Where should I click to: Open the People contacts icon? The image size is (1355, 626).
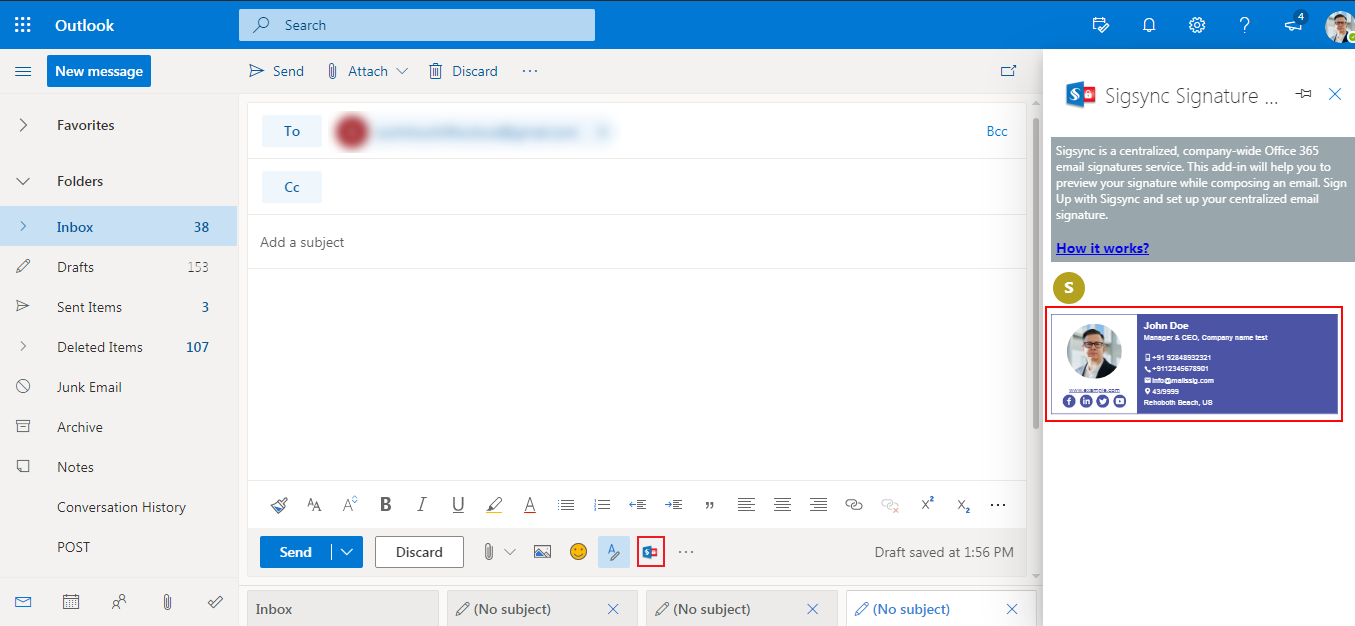pos(119,602)
